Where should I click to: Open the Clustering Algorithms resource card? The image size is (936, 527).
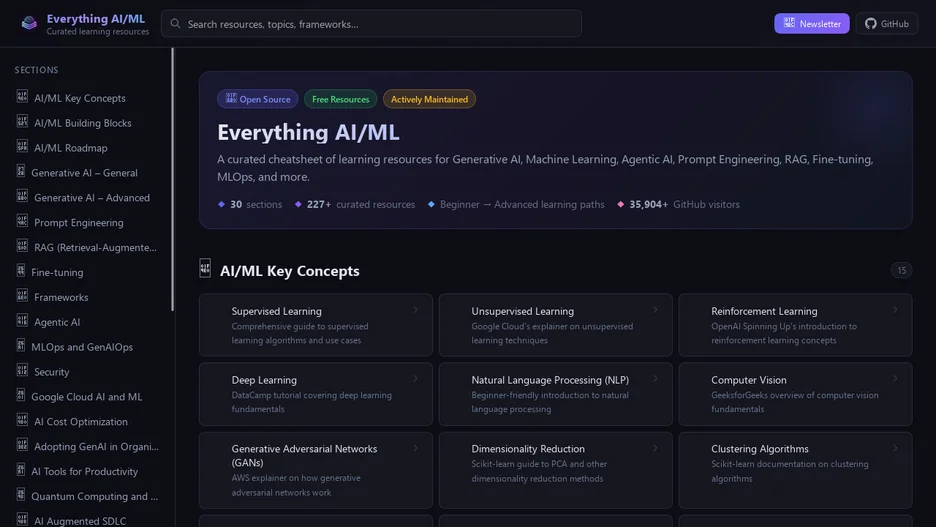(795, 470)
